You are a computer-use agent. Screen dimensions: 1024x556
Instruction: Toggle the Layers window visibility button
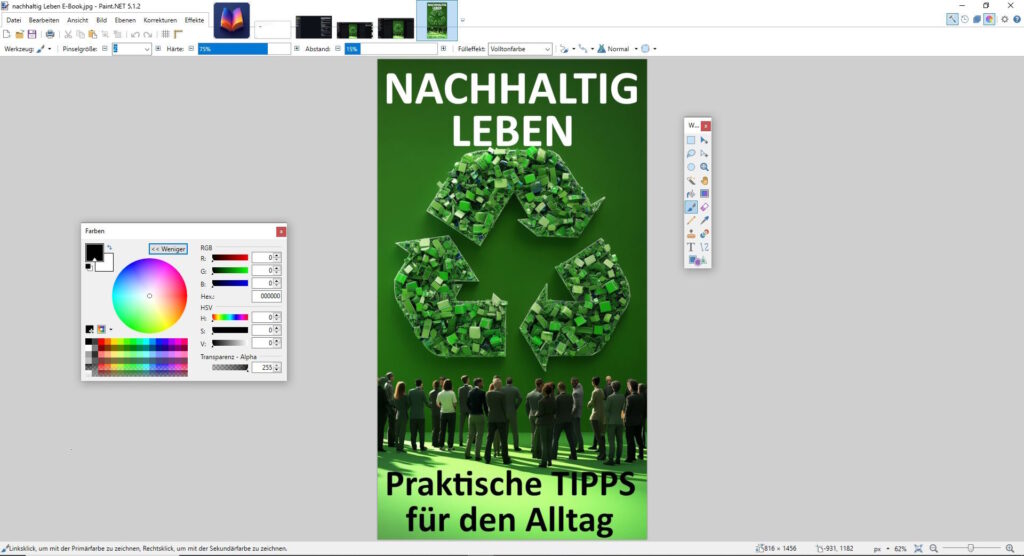(977, 19)
